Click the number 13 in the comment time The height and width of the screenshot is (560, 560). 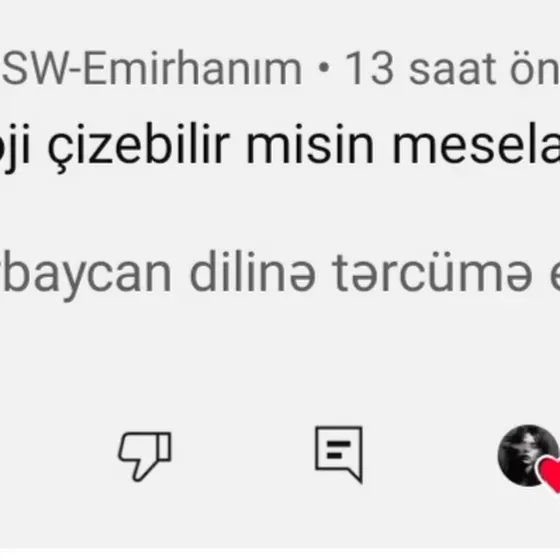pyautogui.click(x=370, y=69)
